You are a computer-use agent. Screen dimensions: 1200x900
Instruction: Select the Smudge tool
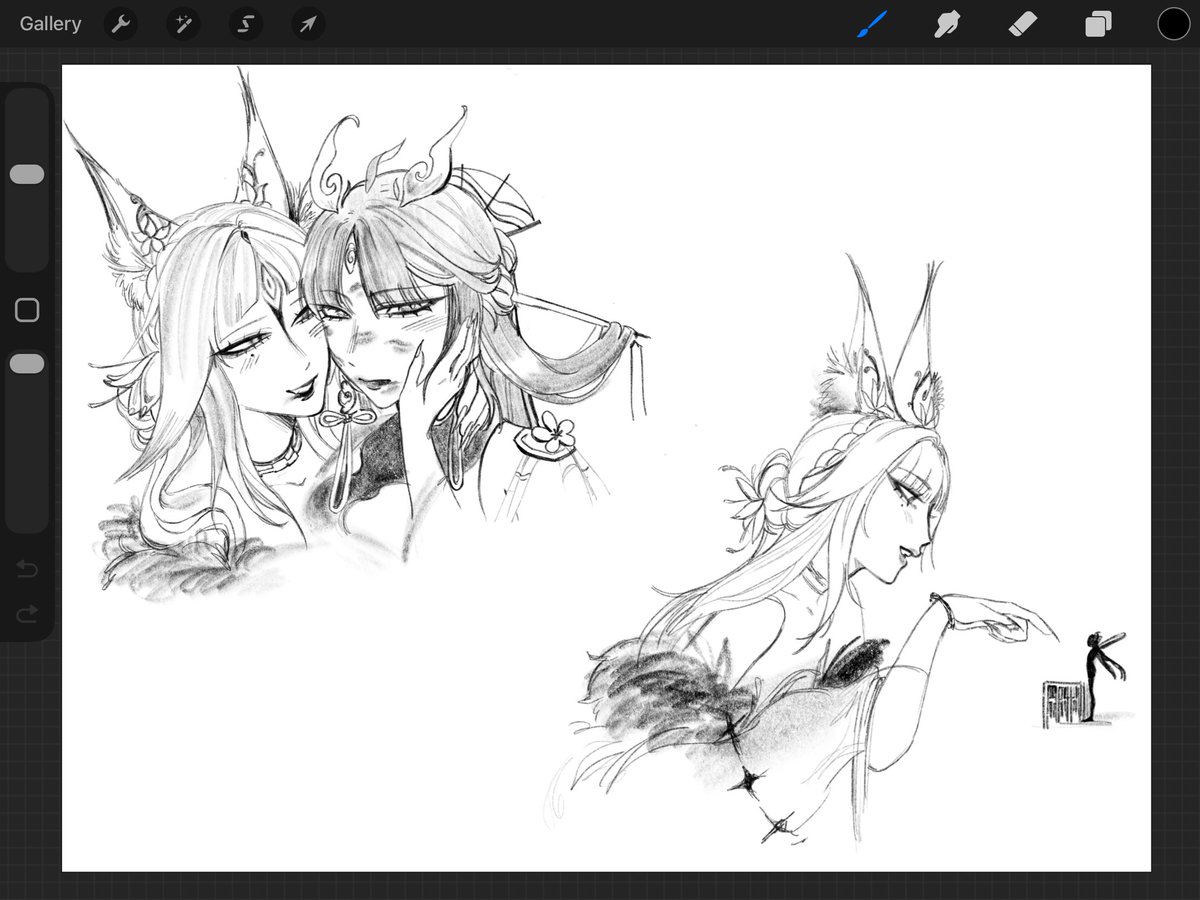pyautogui.click(x=947, y=24)
